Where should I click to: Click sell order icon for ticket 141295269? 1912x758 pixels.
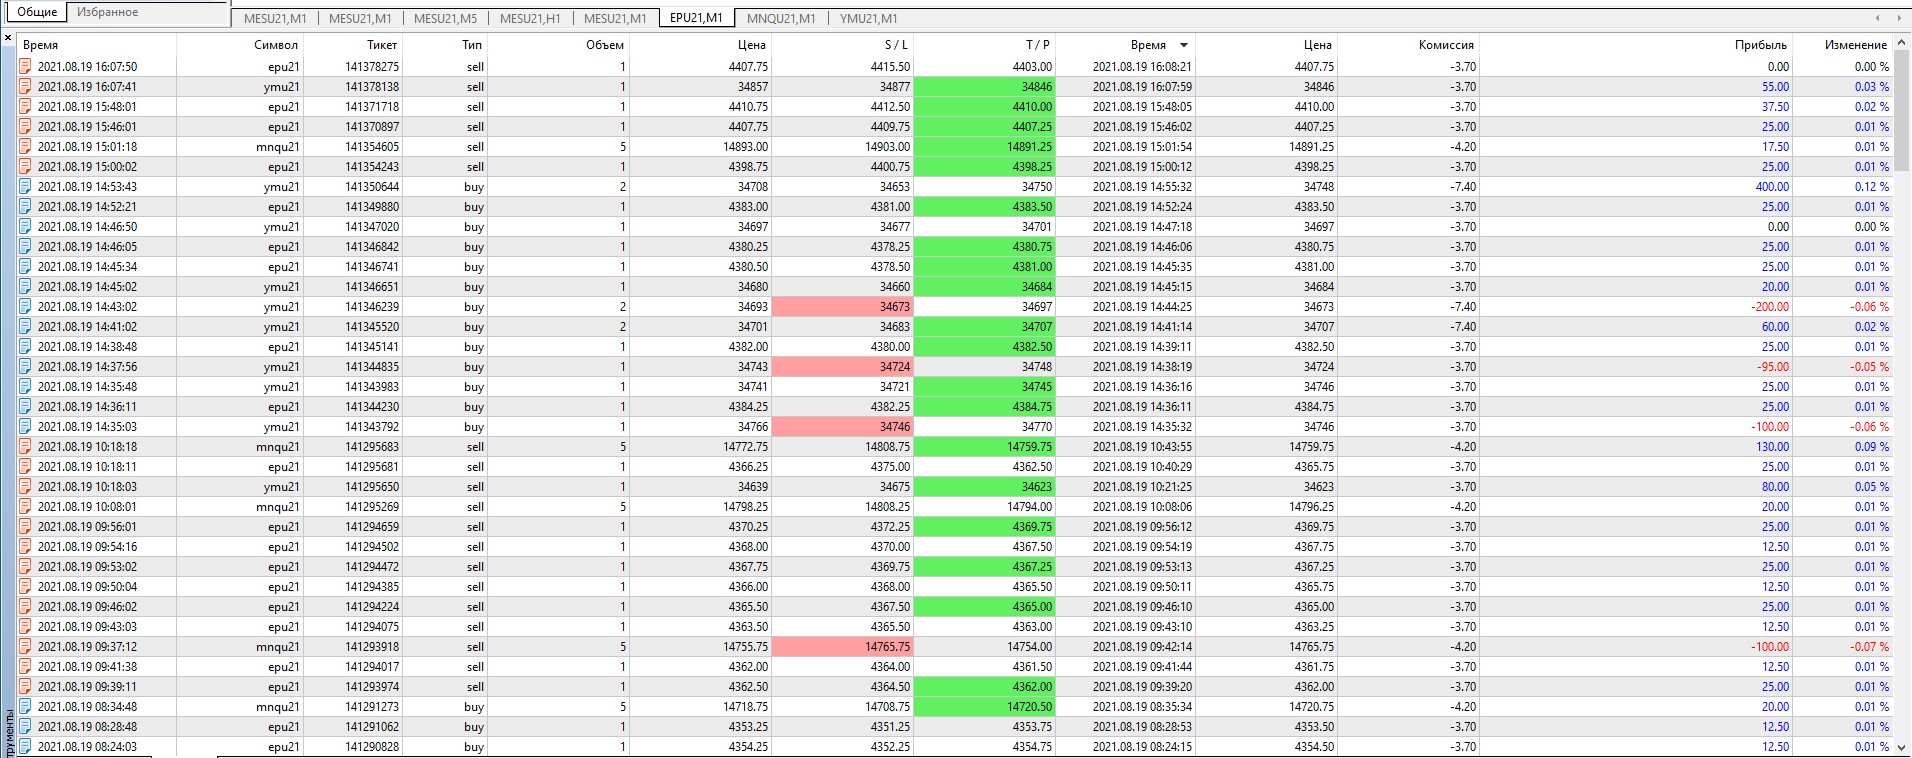tap(26, 507)
